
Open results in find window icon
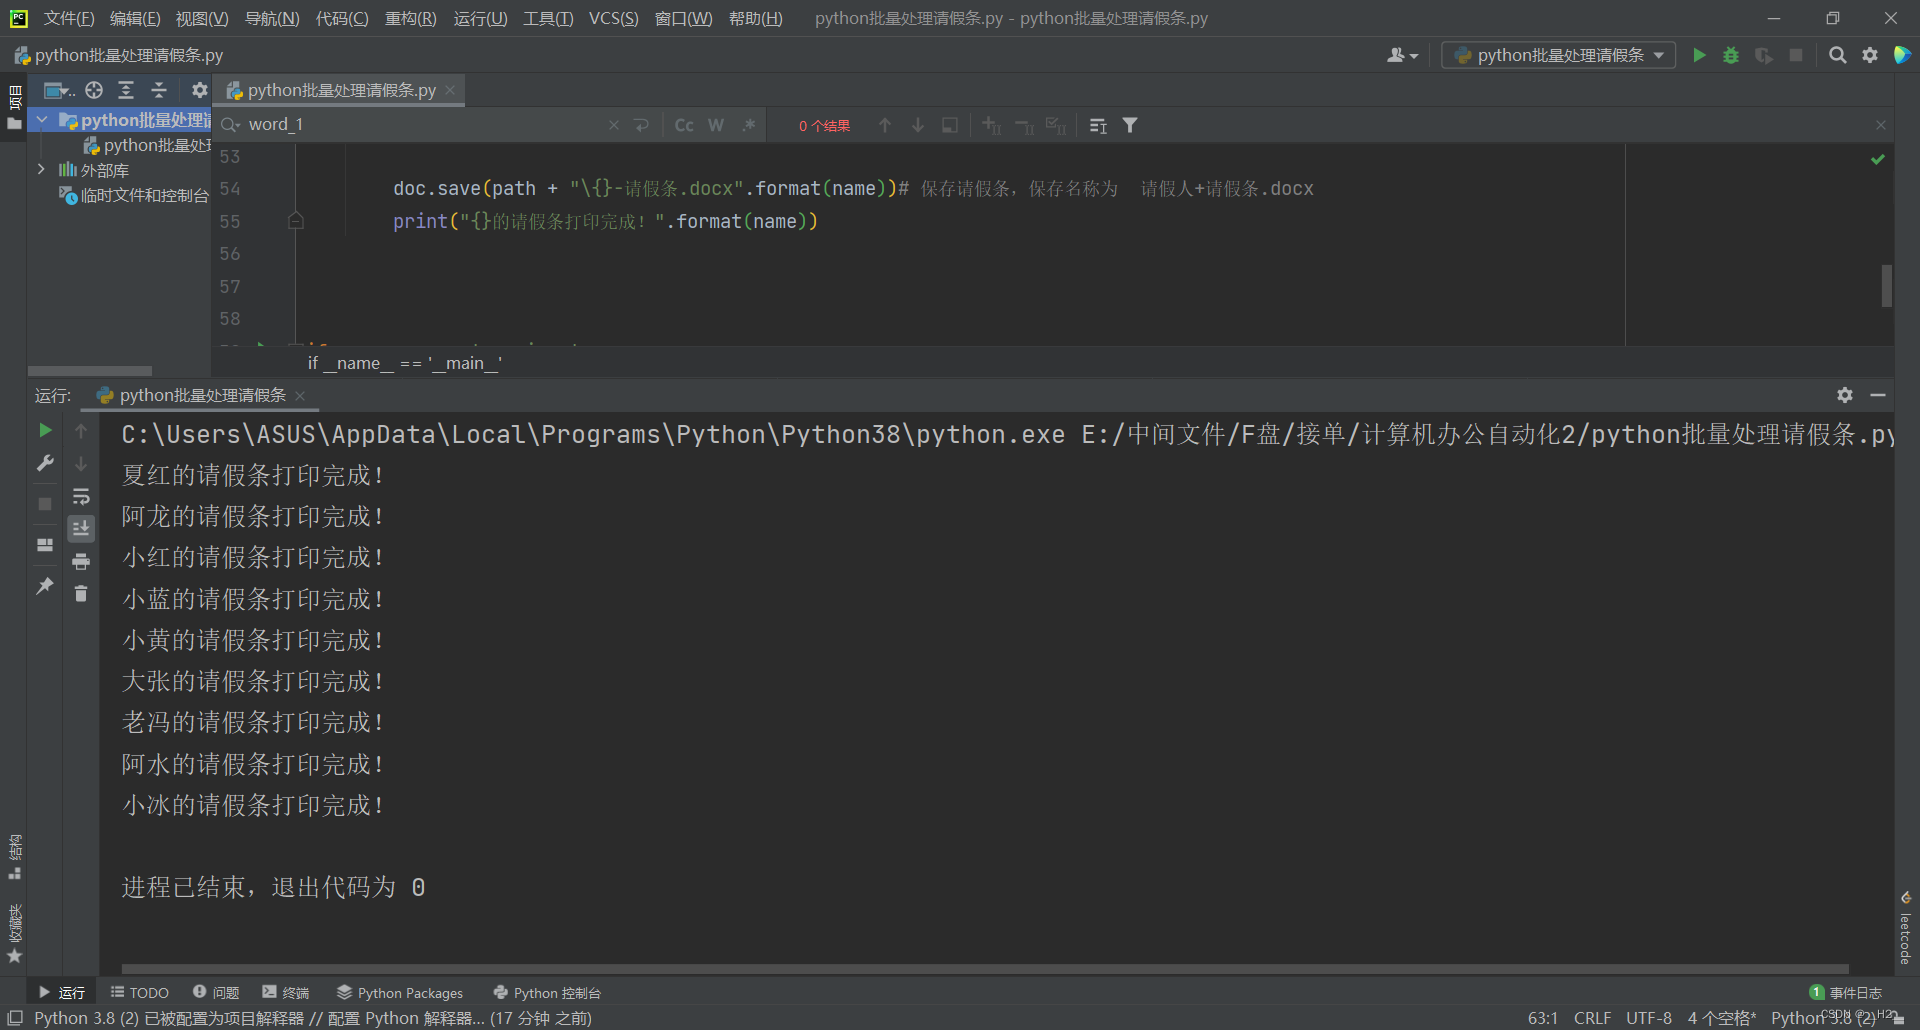1098,125
